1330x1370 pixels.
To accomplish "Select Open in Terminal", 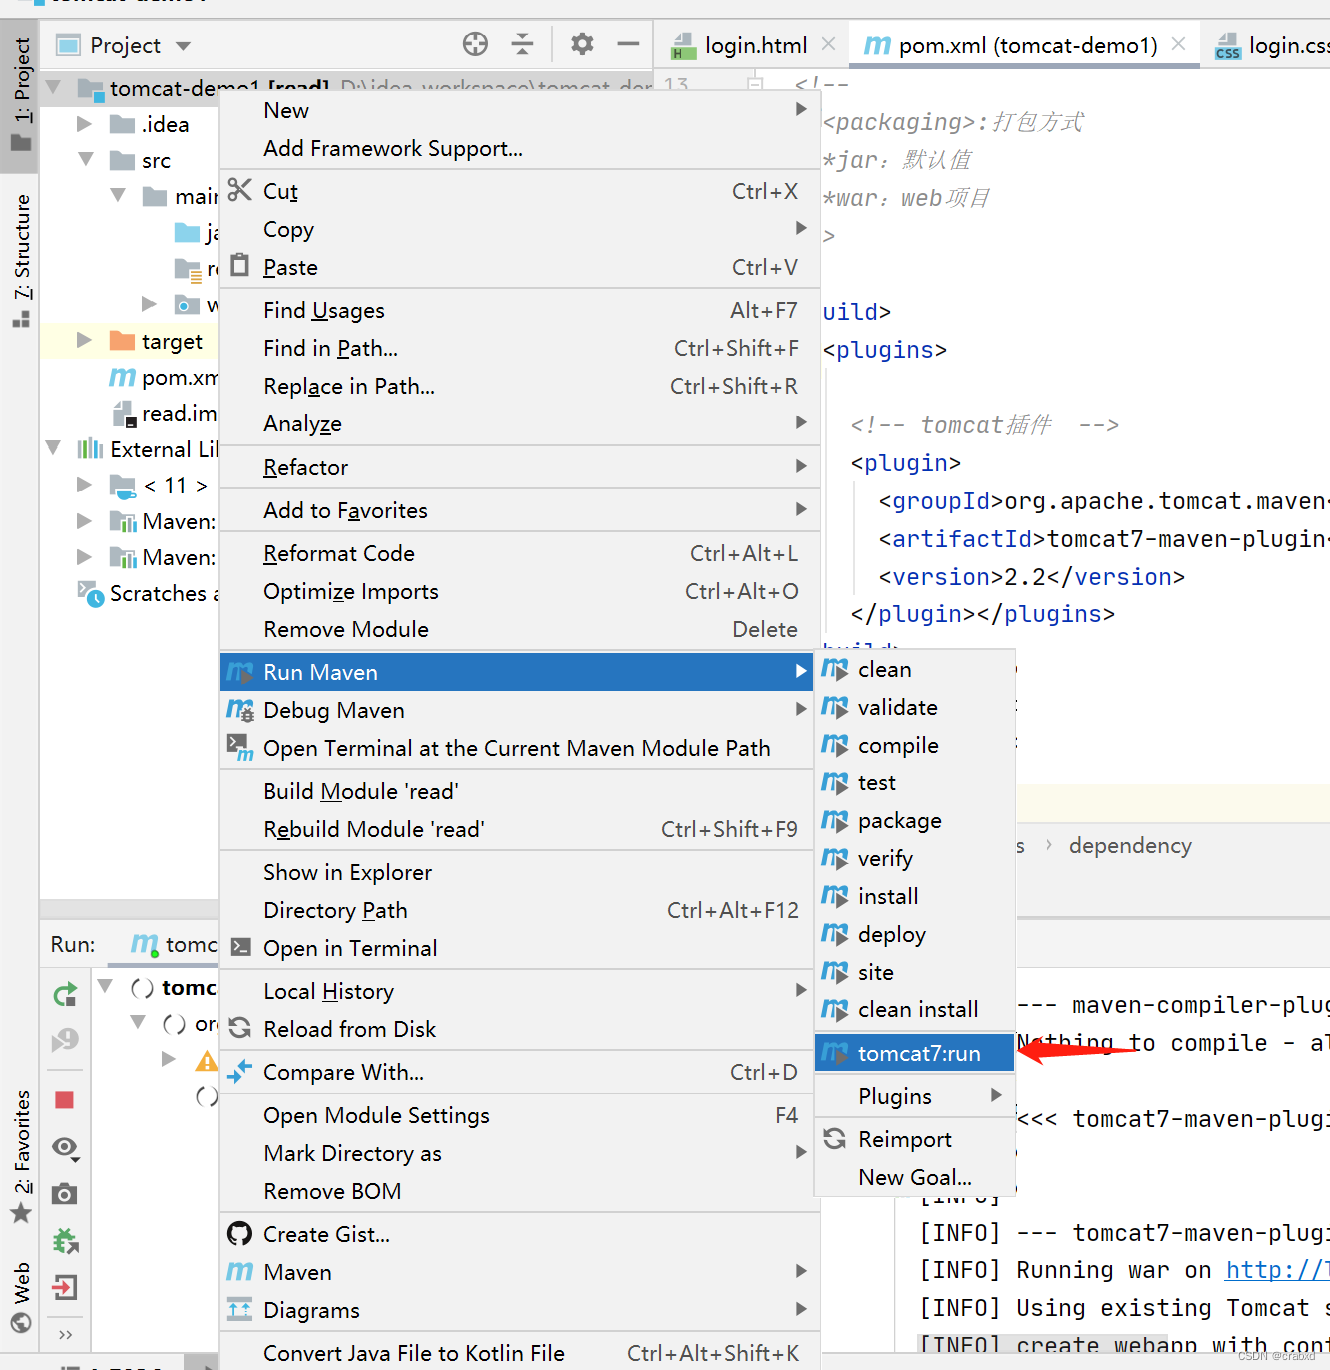I will pyautogui.click(x=518, y=948).
